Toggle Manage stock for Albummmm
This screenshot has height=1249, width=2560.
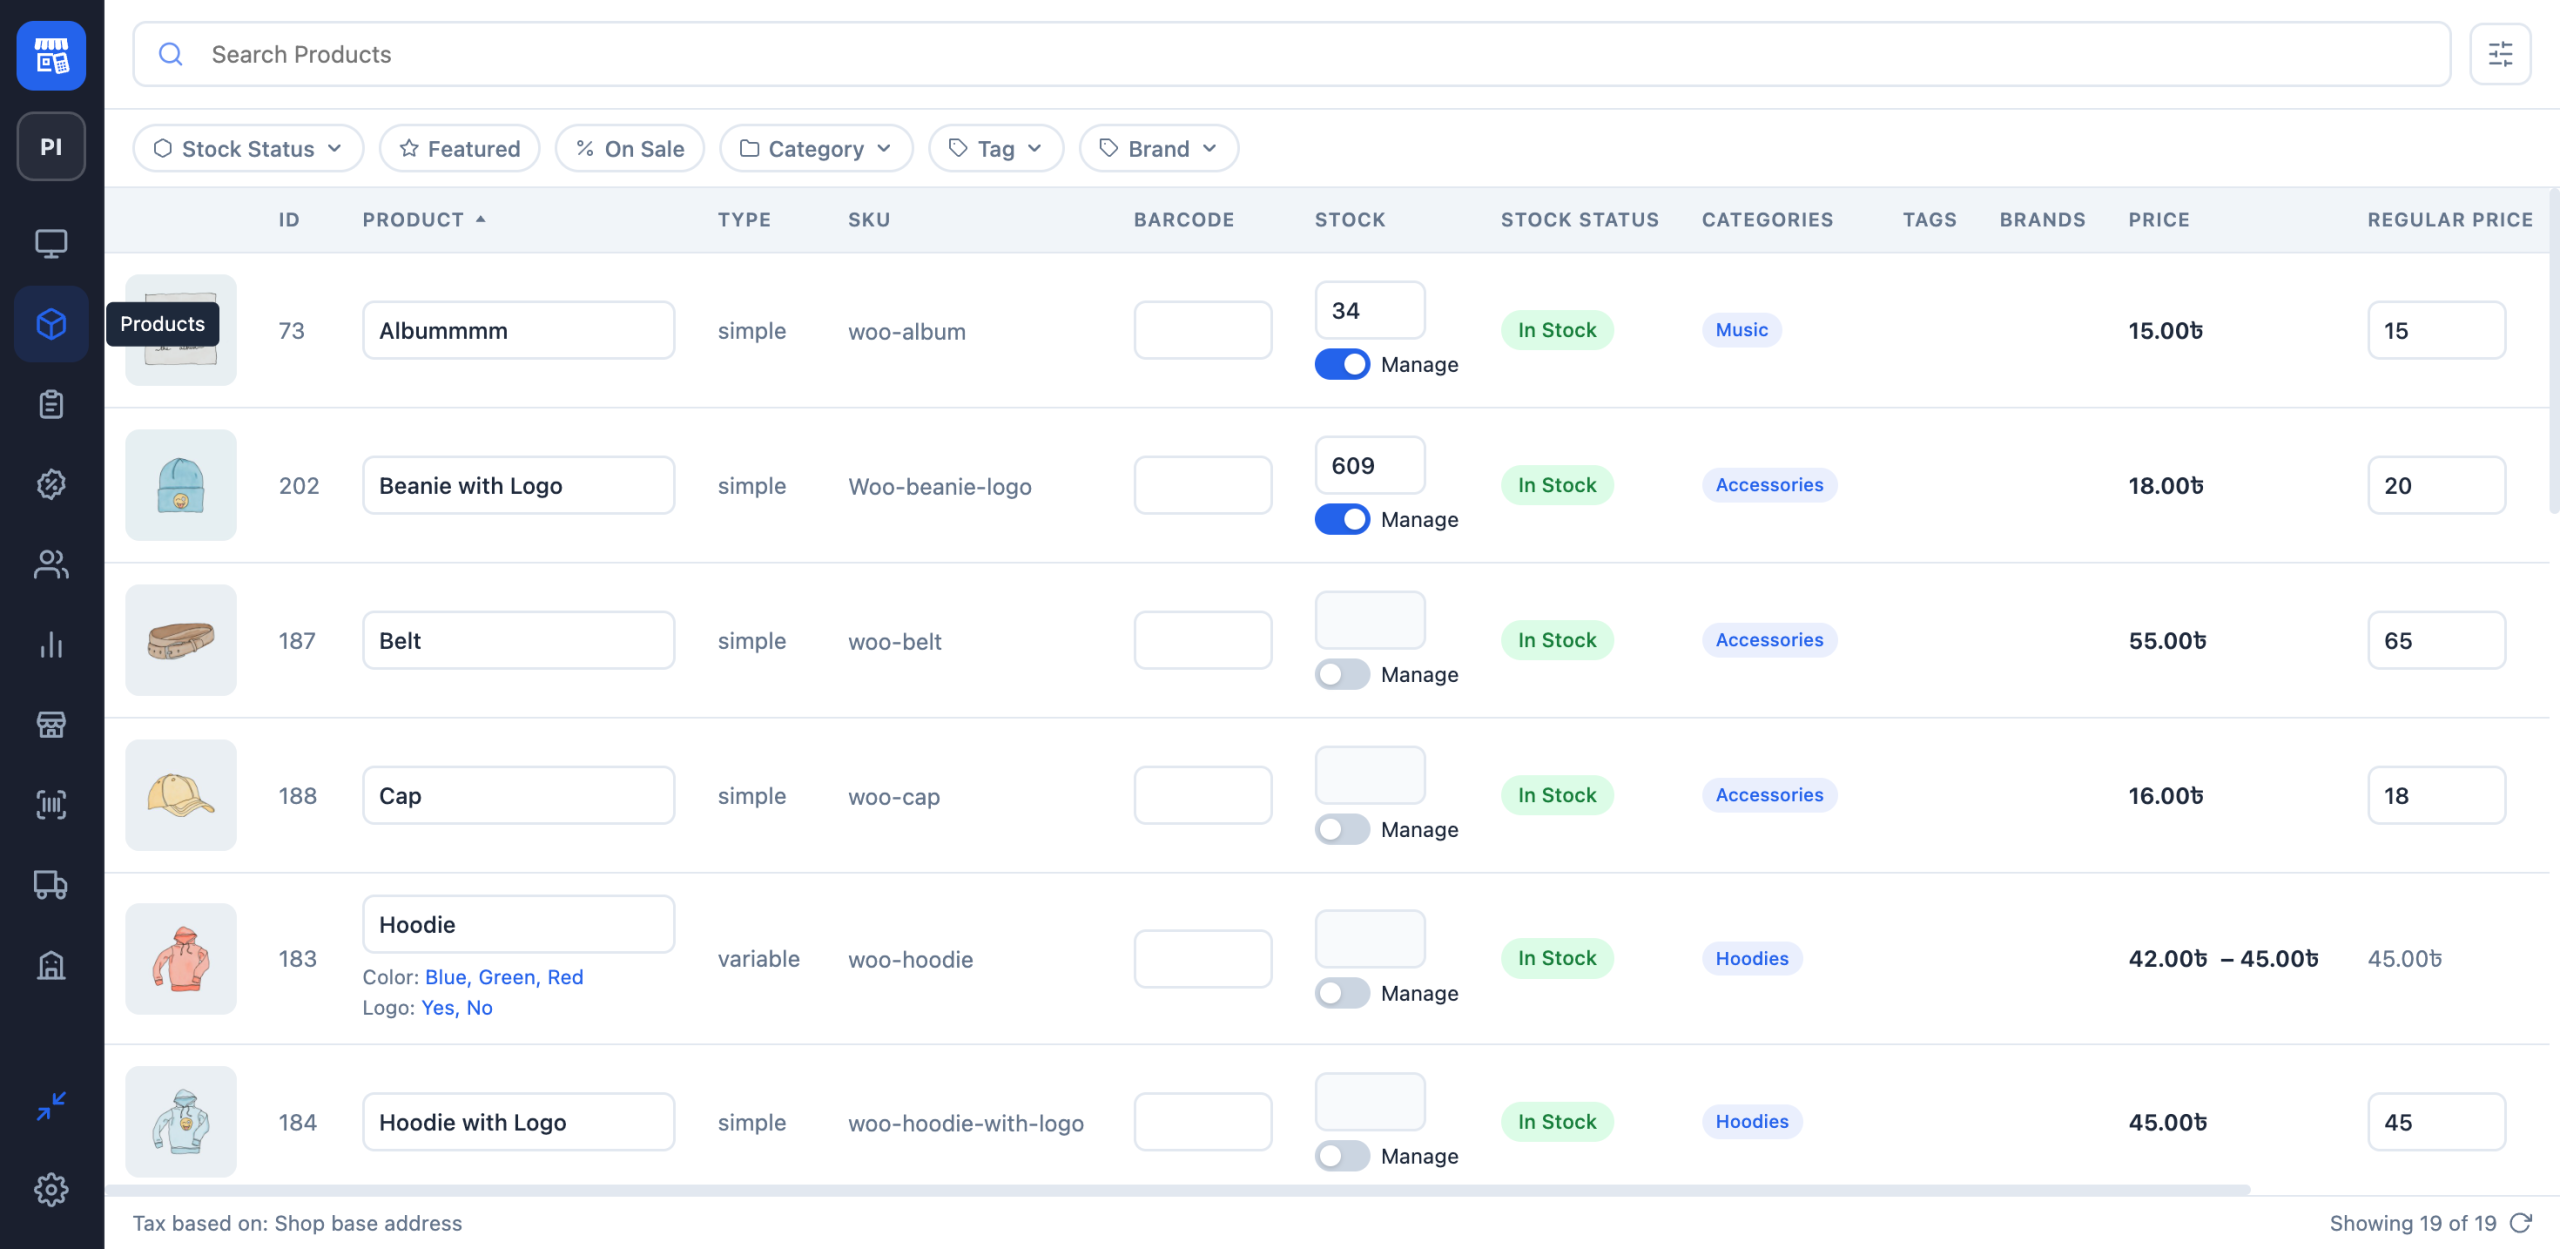[1342, 364]
